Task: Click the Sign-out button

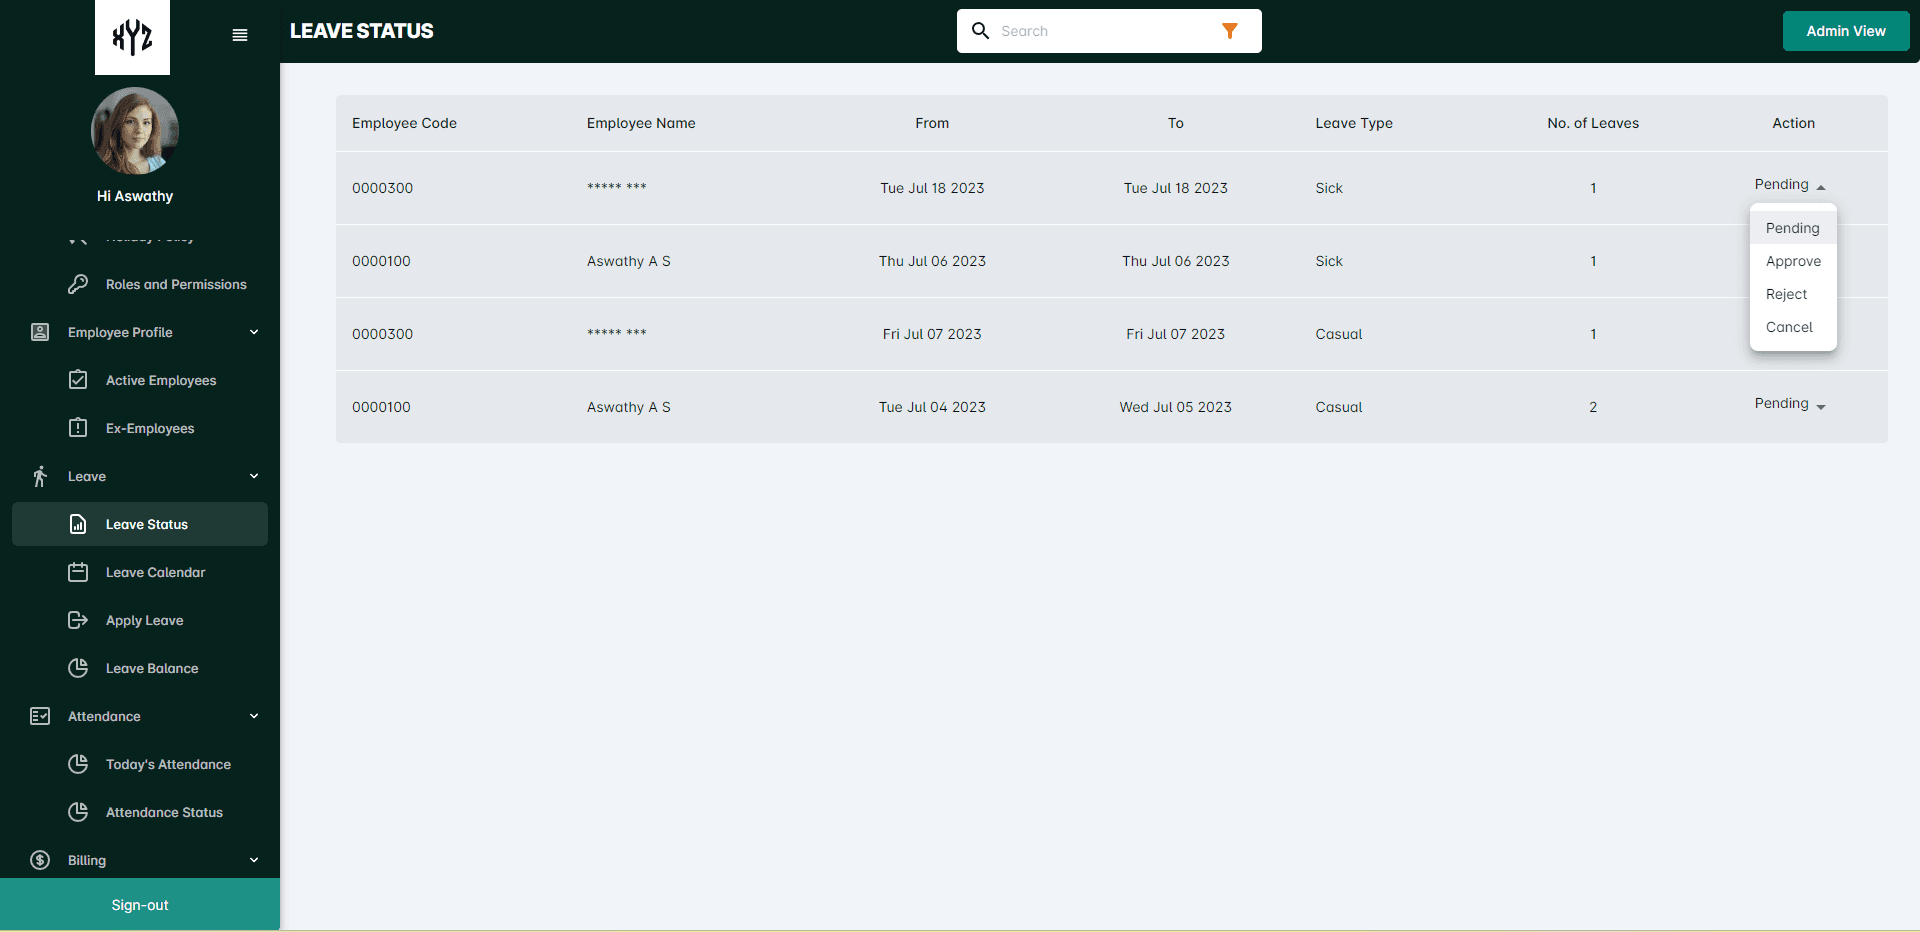Action: tap(140, 905)
